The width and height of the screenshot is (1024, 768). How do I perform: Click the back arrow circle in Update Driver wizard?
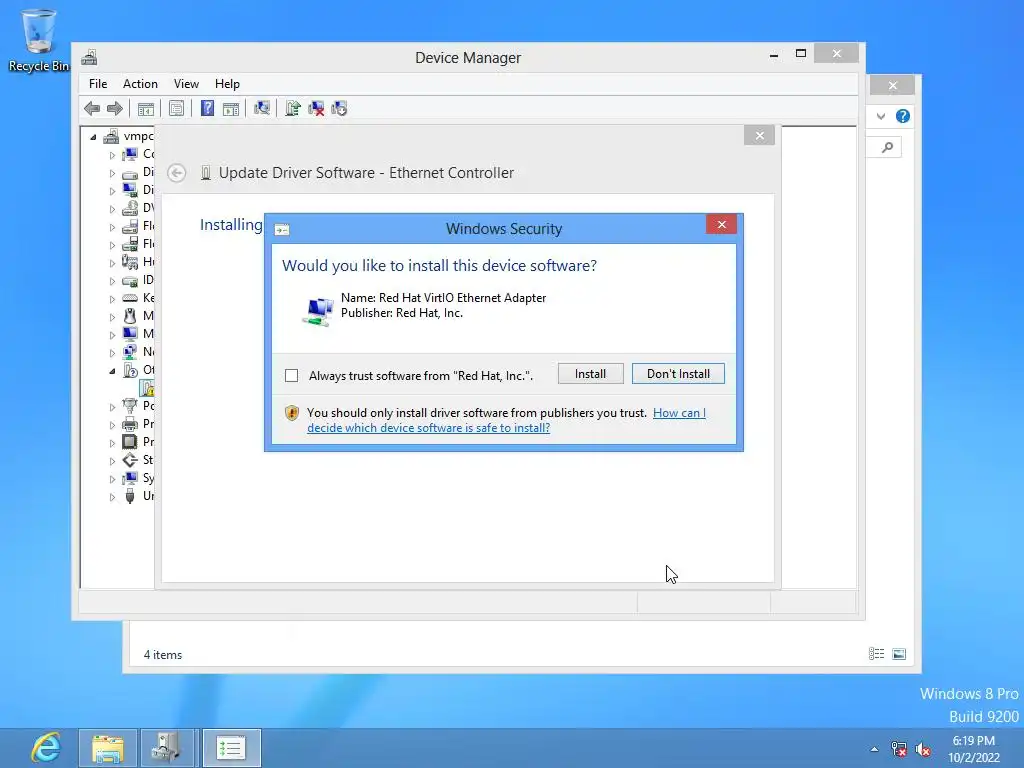coord(176,173)
